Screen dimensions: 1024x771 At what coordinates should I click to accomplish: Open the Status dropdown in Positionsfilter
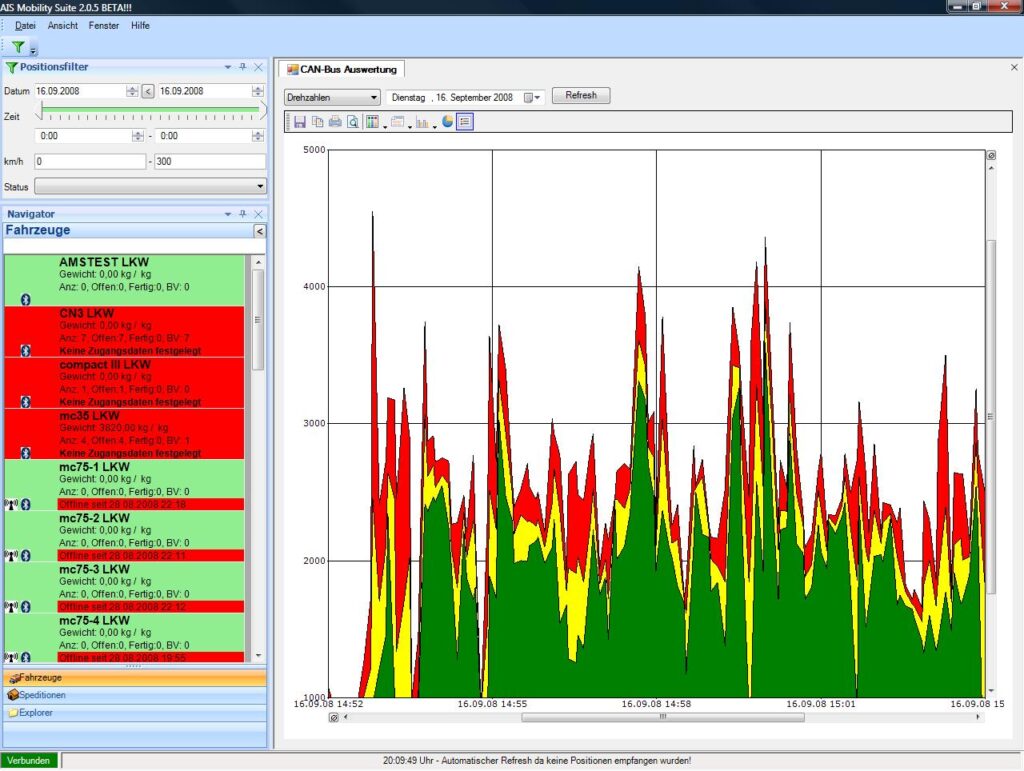(x=150, y=187)
